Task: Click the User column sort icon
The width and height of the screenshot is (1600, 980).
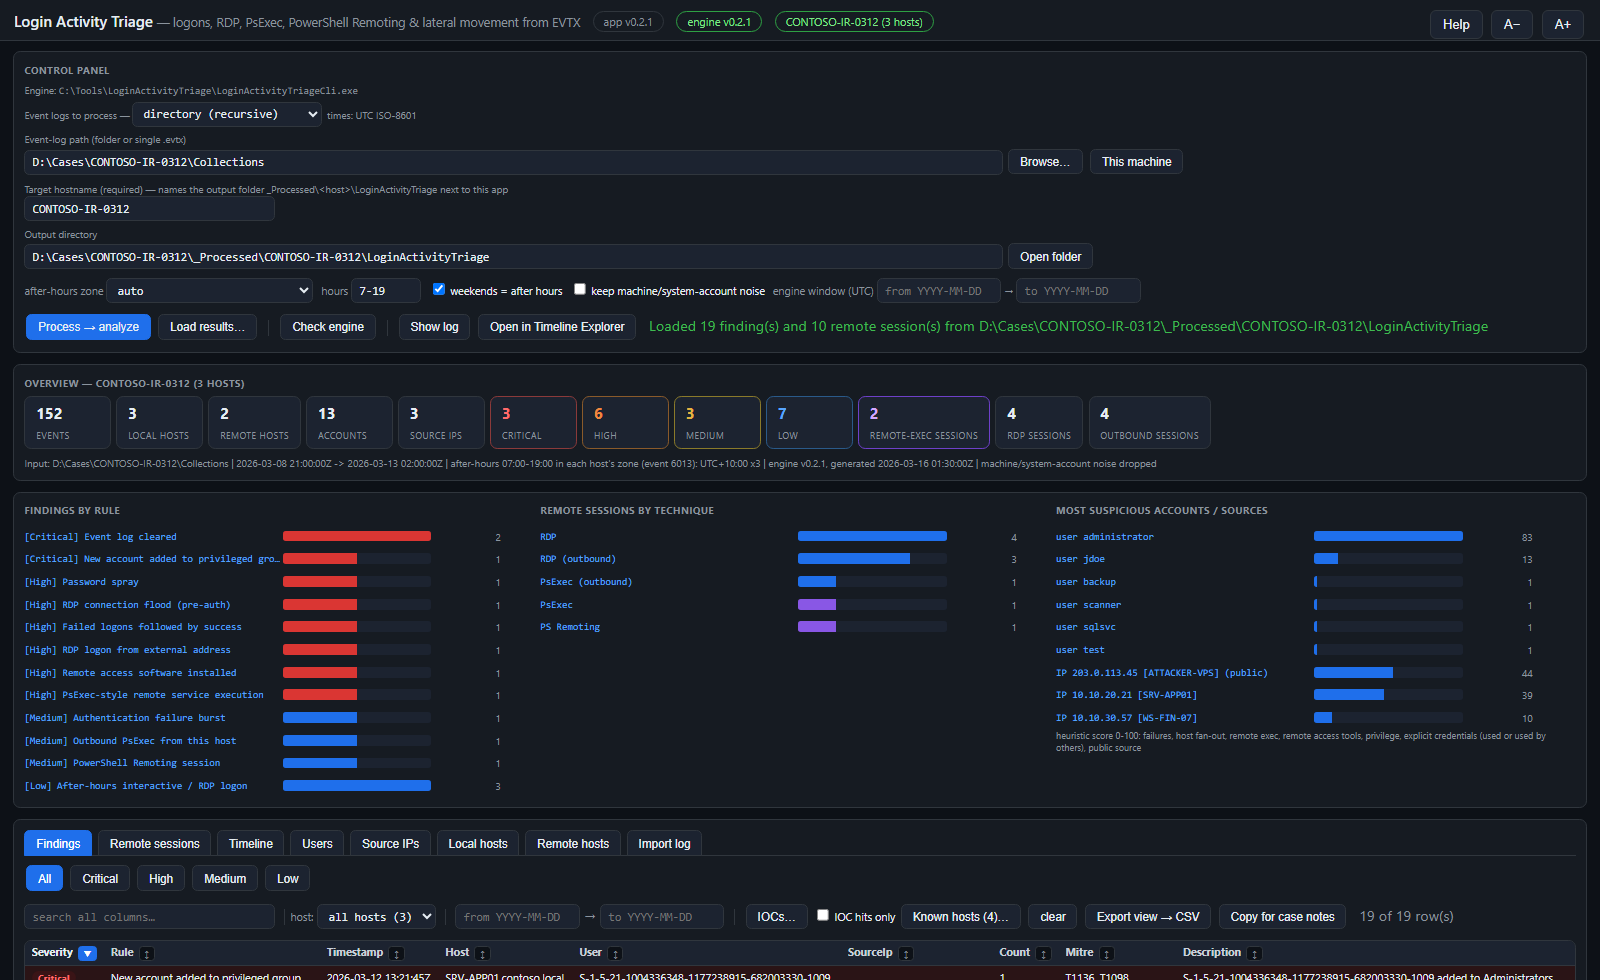Action: [615, 954]
